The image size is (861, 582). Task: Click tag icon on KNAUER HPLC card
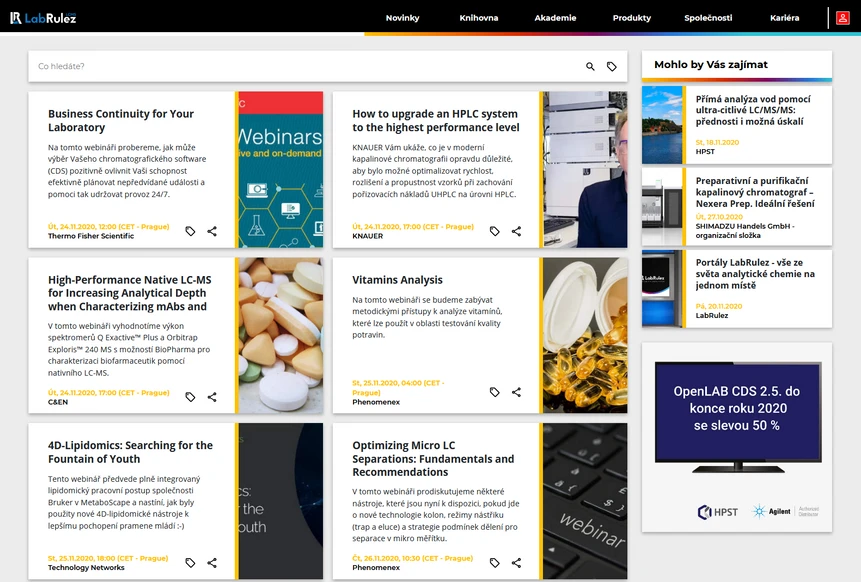494,231
